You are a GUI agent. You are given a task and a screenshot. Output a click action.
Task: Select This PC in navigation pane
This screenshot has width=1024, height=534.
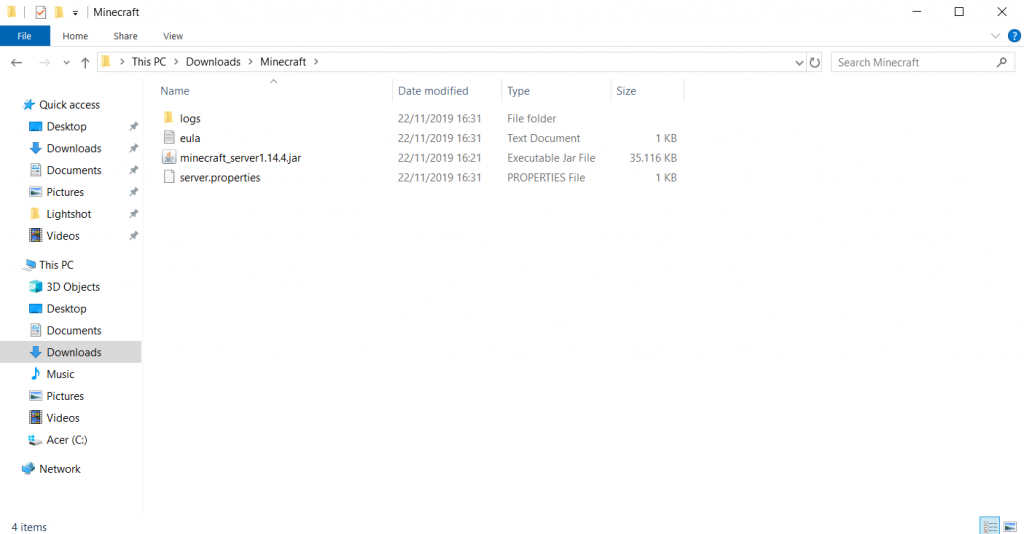coord(48,265)
